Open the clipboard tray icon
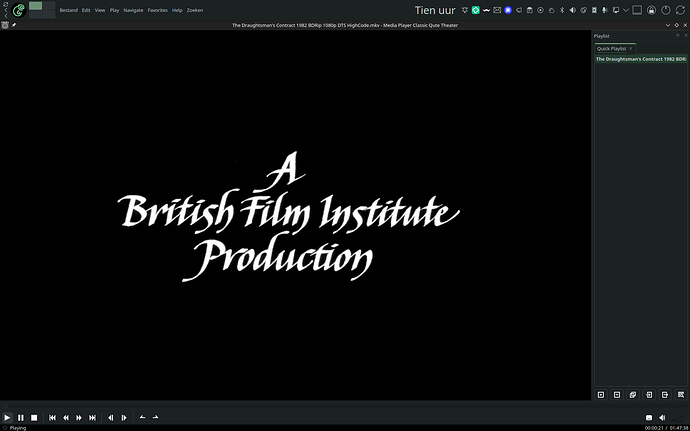Viewport: 690px width, 431px height. click(x=530, y=10)
